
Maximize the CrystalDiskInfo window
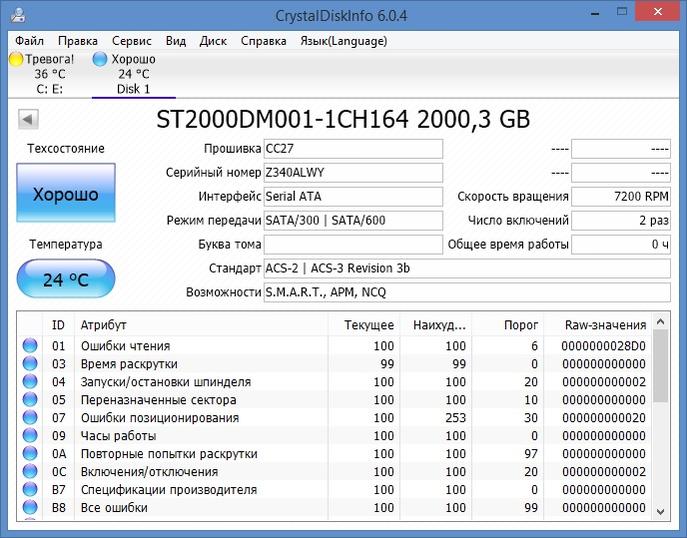click(622, 12)
